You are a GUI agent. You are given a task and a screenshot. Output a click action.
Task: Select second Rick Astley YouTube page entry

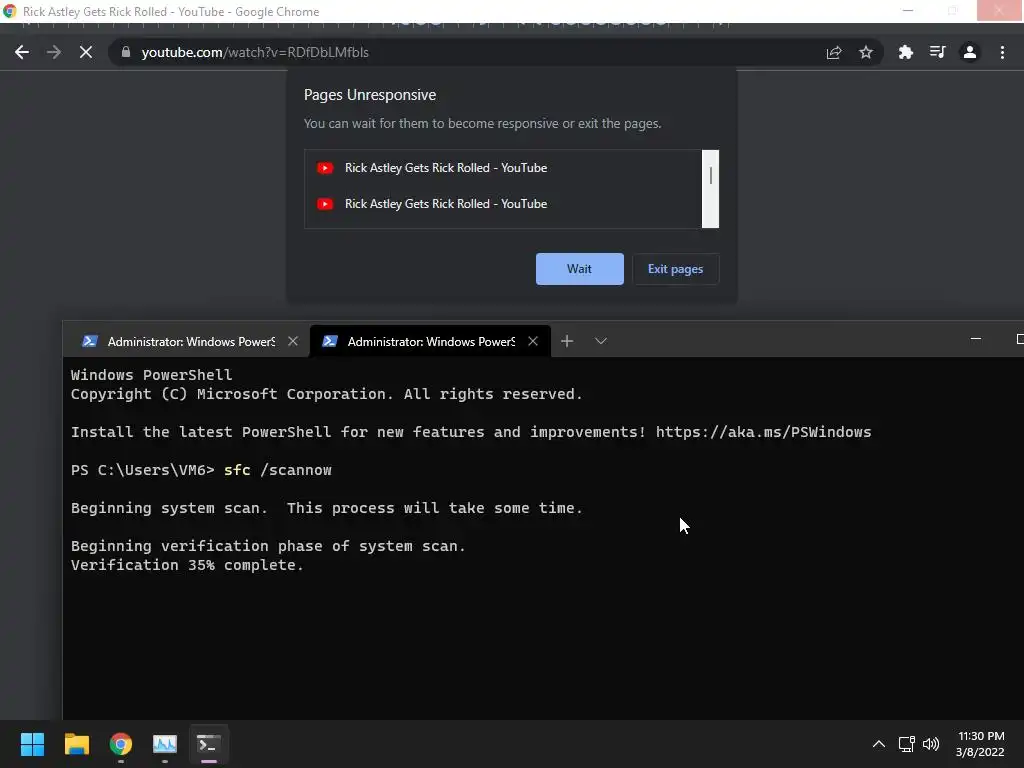[503, 204]
